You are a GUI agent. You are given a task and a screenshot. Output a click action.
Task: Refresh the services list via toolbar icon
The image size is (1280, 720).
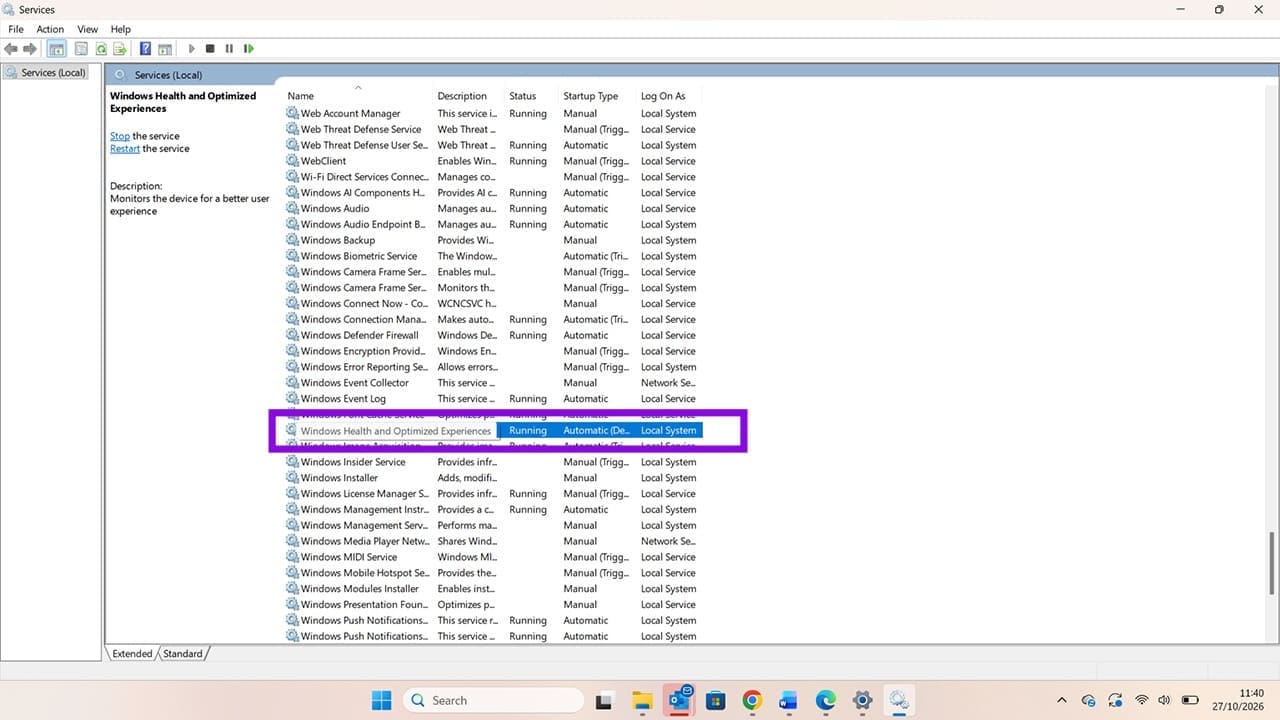click(101, 48)
